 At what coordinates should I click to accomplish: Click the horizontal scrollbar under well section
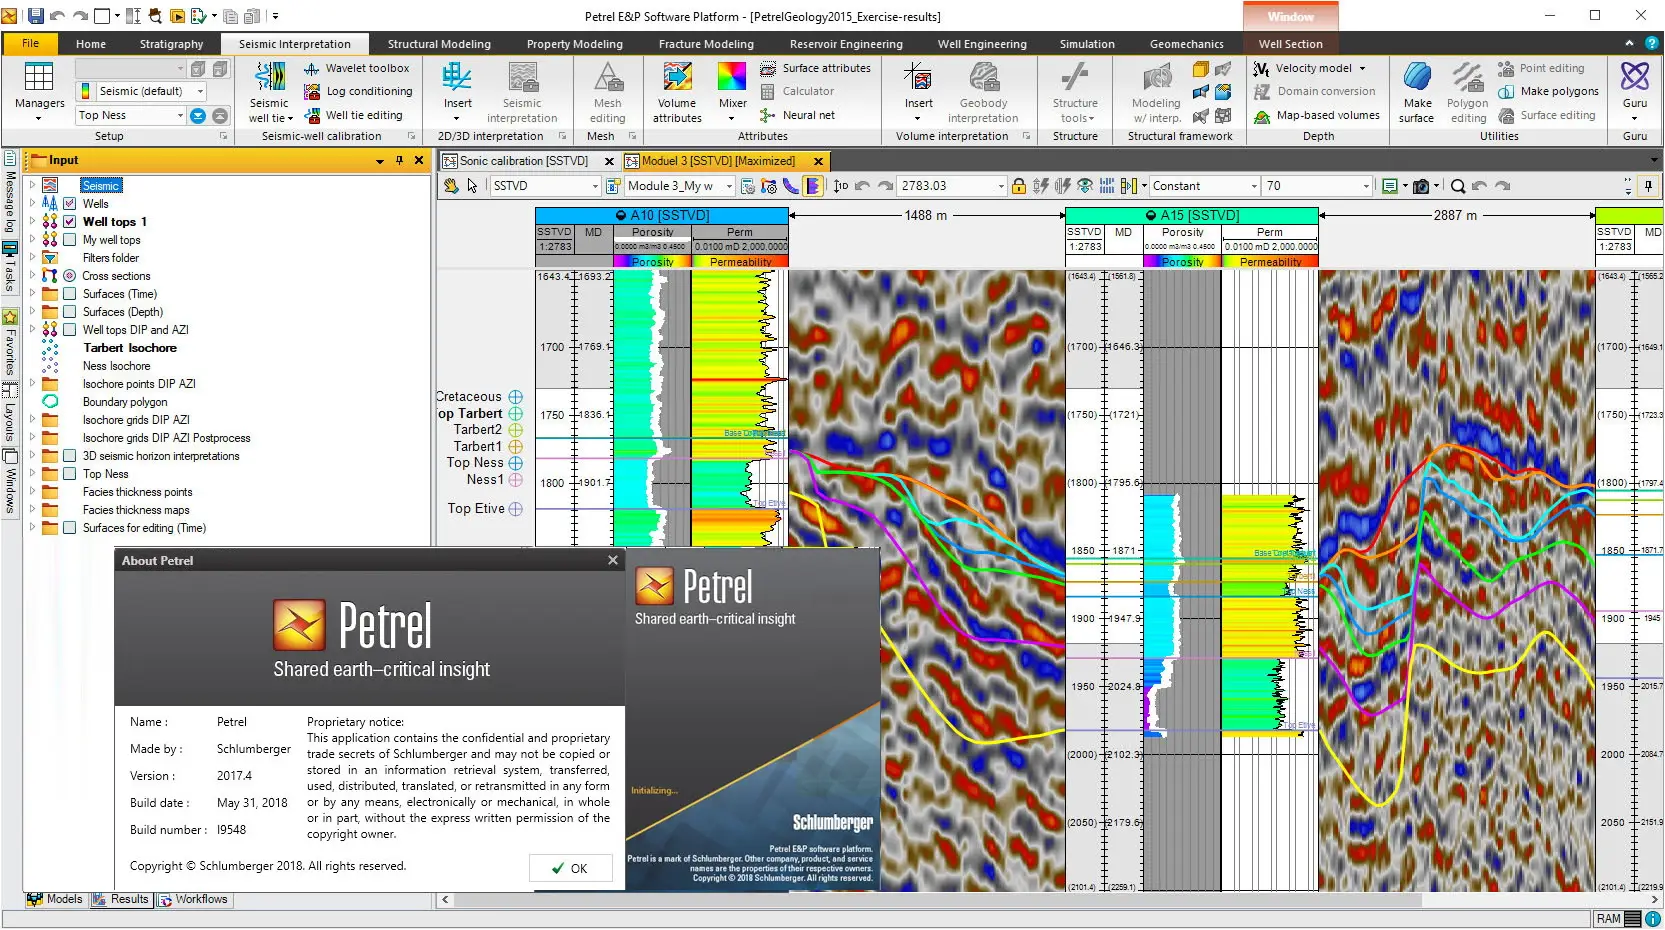938,900
